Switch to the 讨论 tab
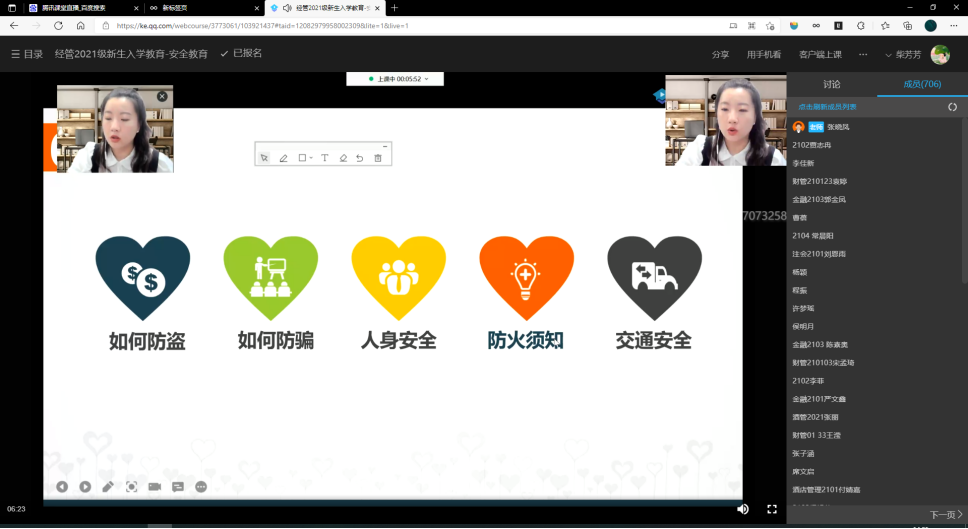 coord(832,84)
